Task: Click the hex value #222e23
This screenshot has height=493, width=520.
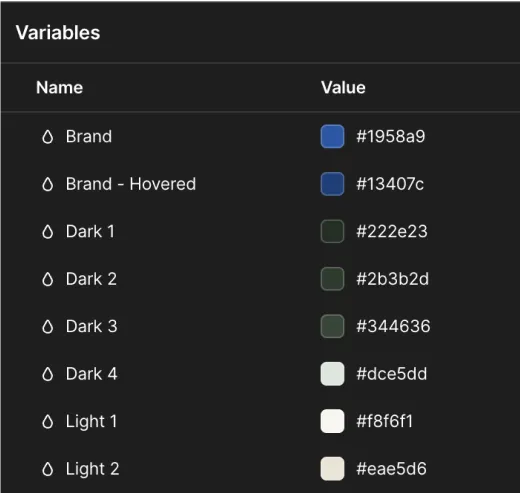Action: click(x=392, y=231)
